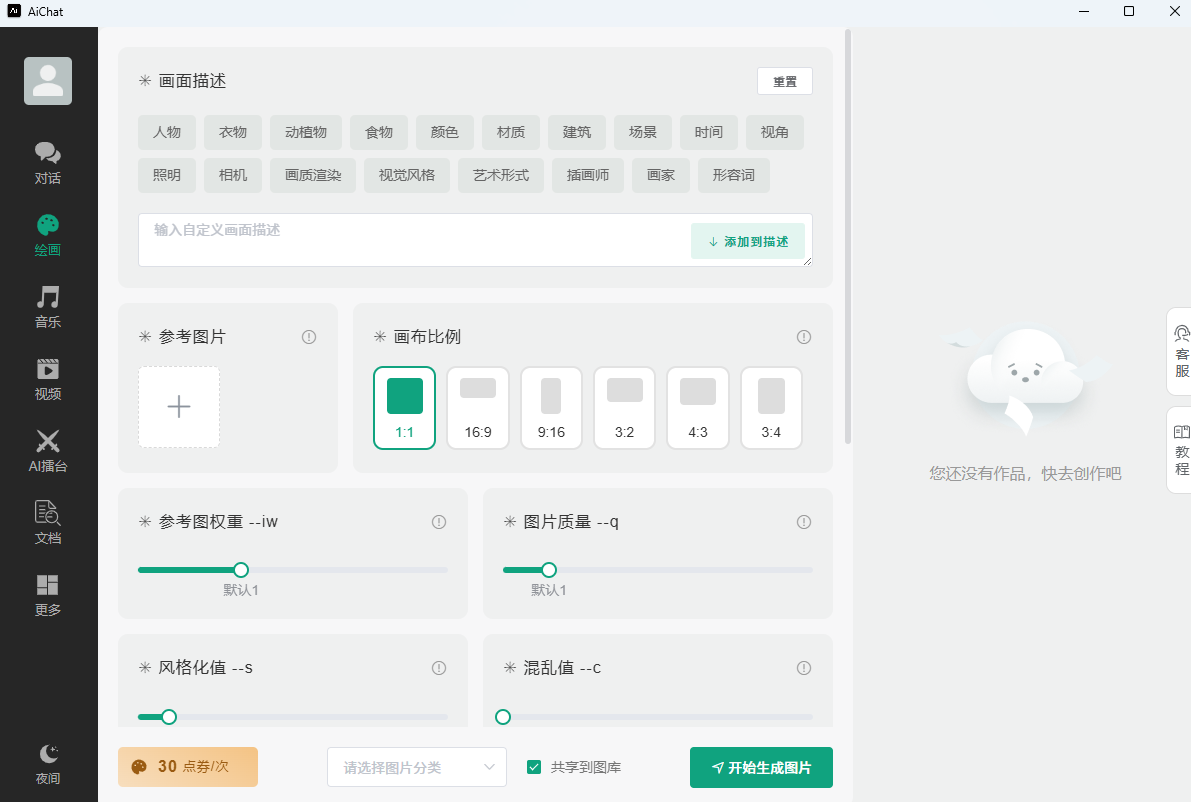This screenshot has height=802, width=1191.
Task: Click the 开始生成图片 button
Action: click(761, 768)
